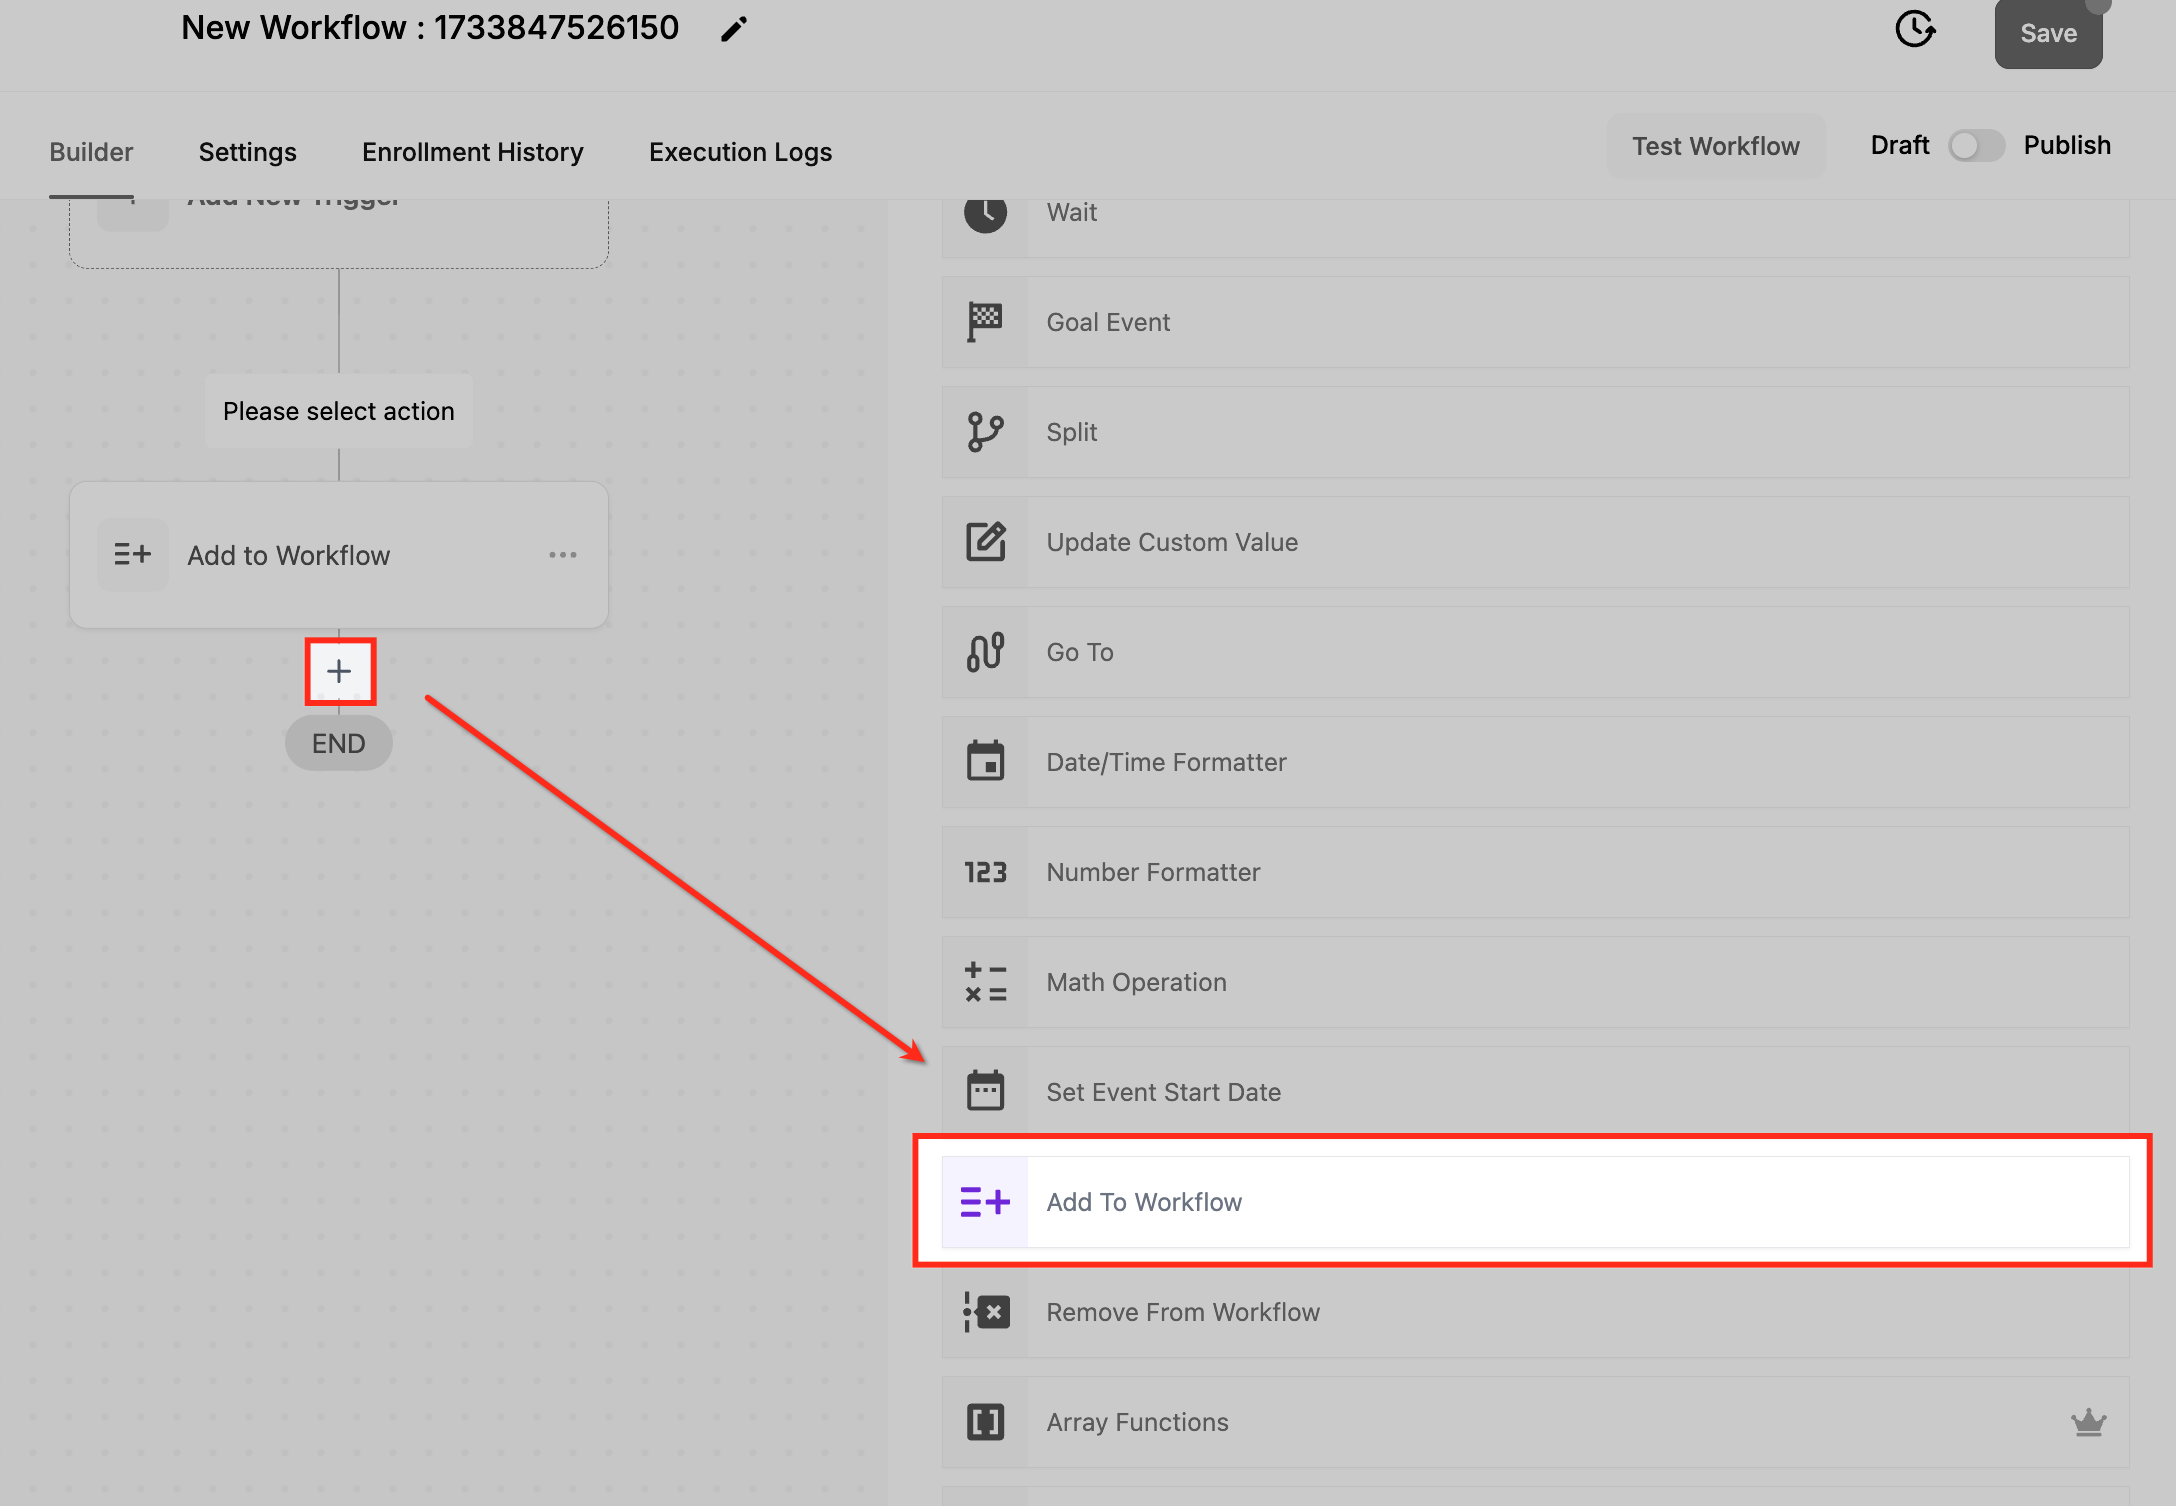Switch to the Settings tab
The height and width of the screenshot is (1506, 2176).
click(247, 152)
